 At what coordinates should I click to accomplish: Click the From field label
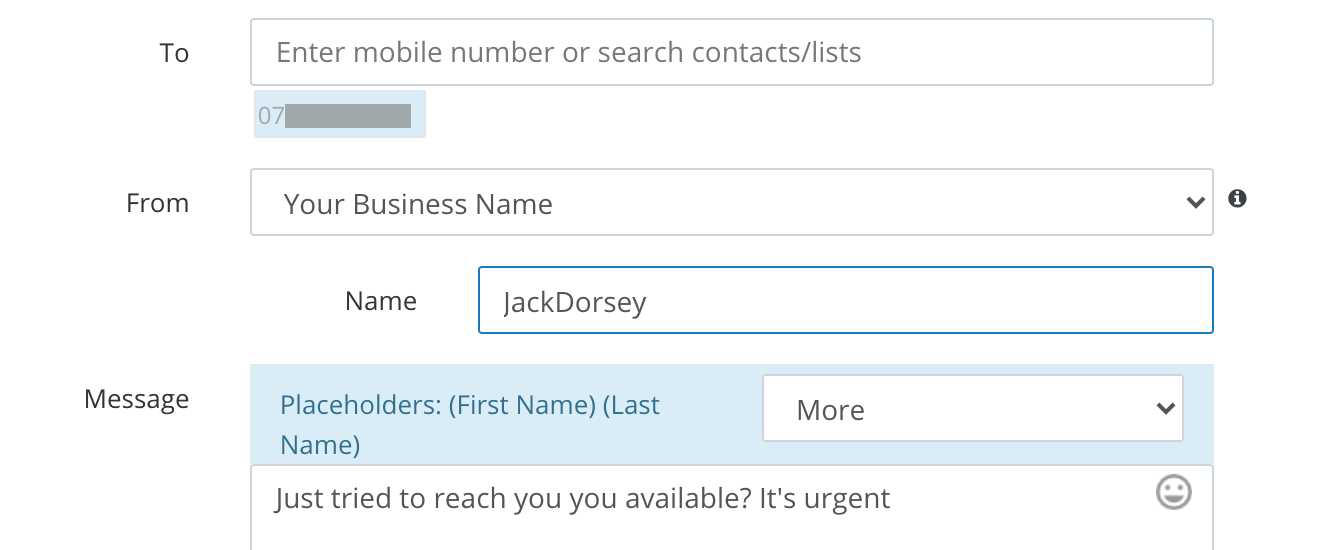pos(157,203)
